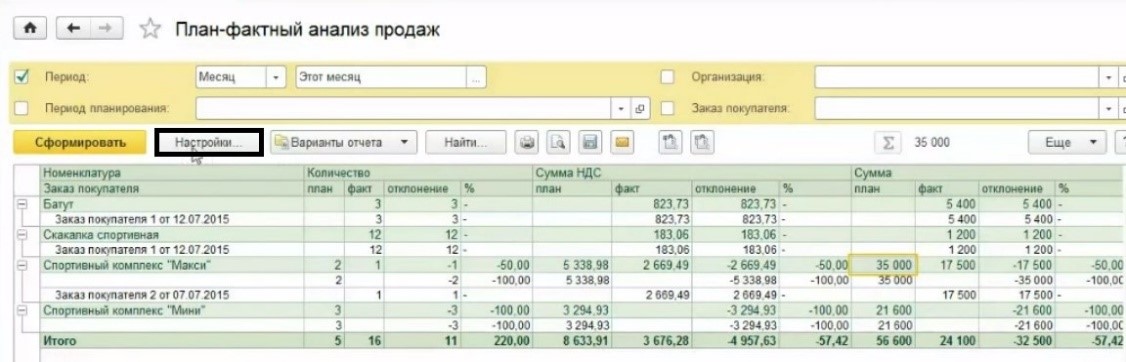Click the Этот месяц period field
This screenshot has width=1126, height=362.
[x=381, y=77]
